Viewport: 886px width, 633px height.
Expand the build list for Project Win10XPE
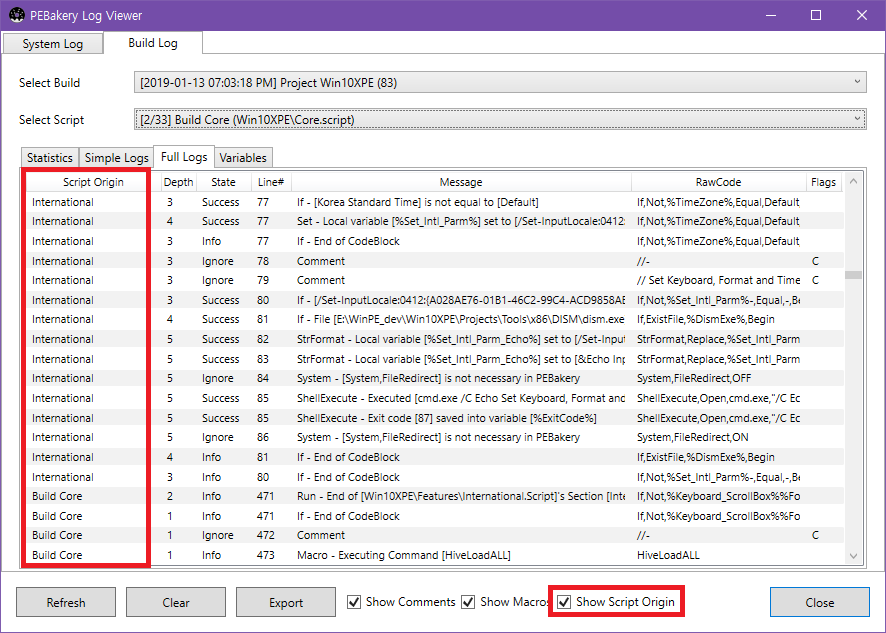click(x=855, y=81)
